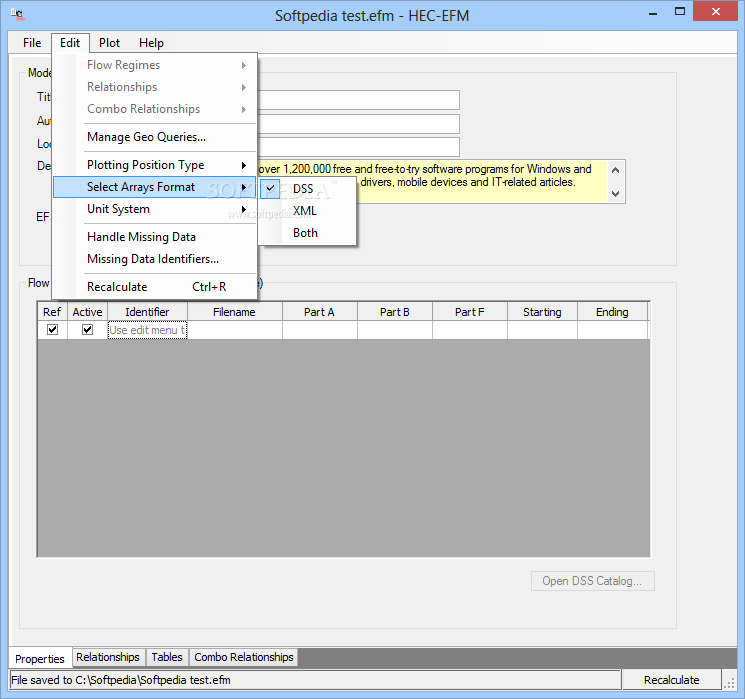Screen dimensions: 745x699
Task: Toggle the Active checkbox in the first row
Action: (x=87, y=330)
